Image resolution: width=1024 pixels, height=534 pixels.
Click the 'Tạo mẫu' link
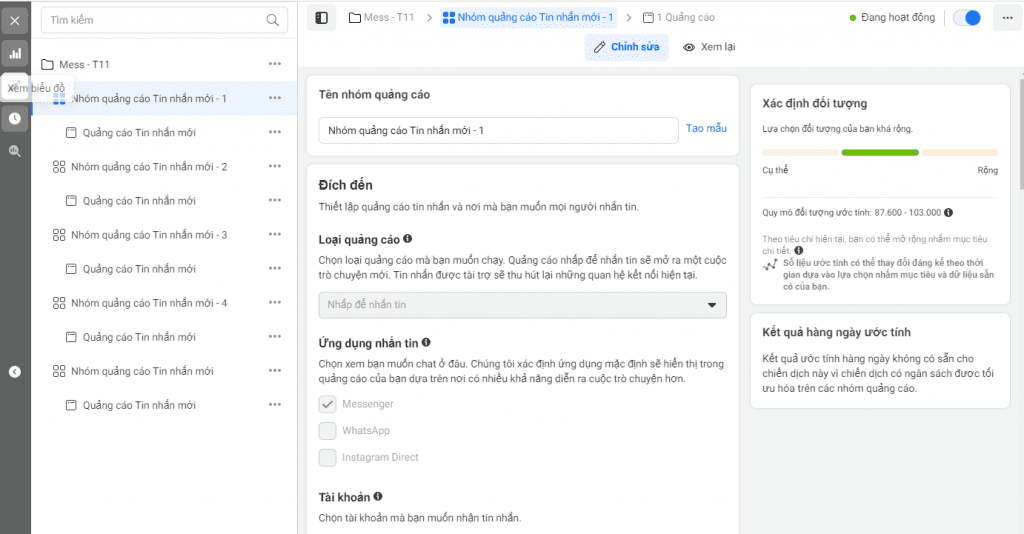[x=706, y=129]
